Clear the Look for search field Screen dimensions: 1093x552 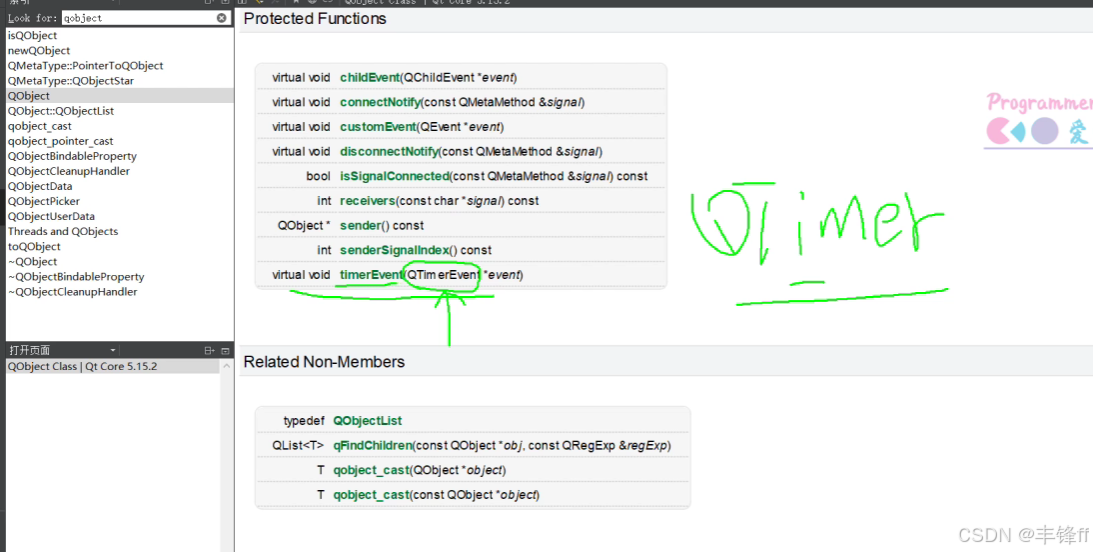222,18
